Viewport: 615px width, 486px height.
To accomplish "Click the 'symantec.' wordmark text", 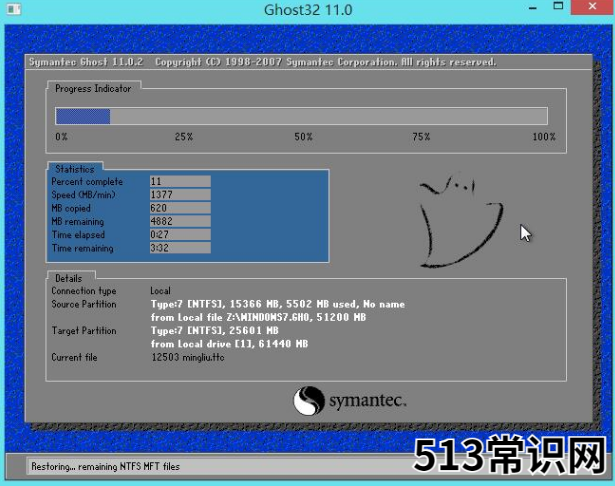I will [x=368, y=400].
